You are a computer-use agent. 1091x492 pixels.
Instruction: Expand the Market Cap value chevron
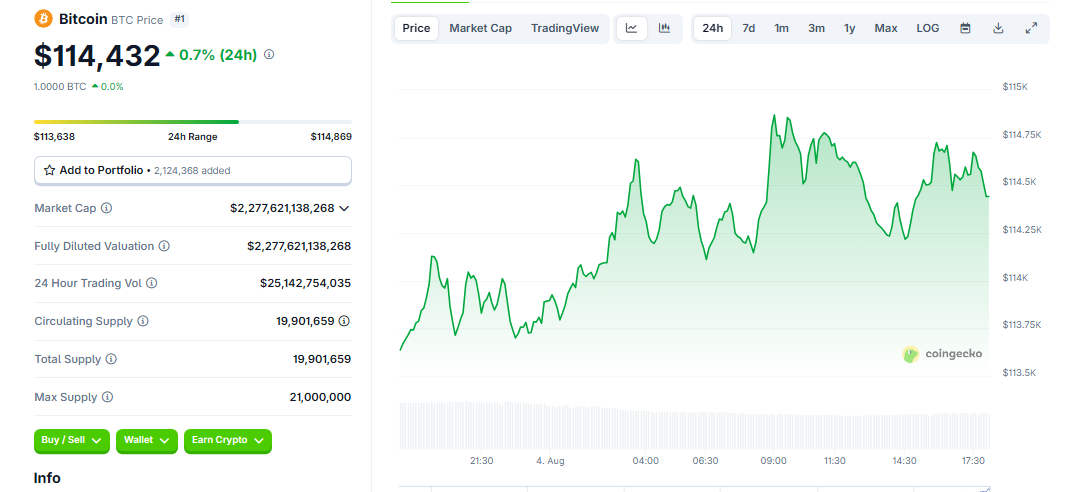point(345,208)
